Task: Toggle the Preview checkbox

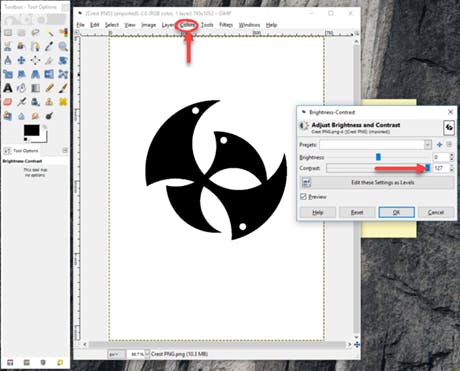Action: 303,197
